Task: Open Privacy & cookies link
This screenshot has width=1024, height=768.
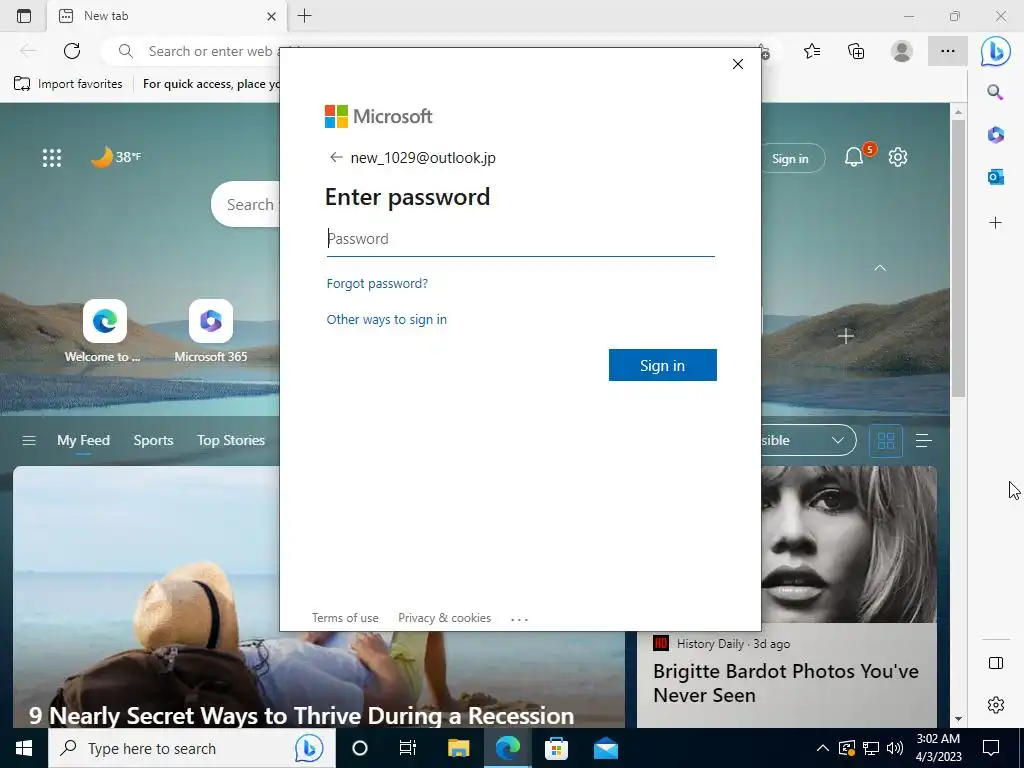Action: (445, 618)
